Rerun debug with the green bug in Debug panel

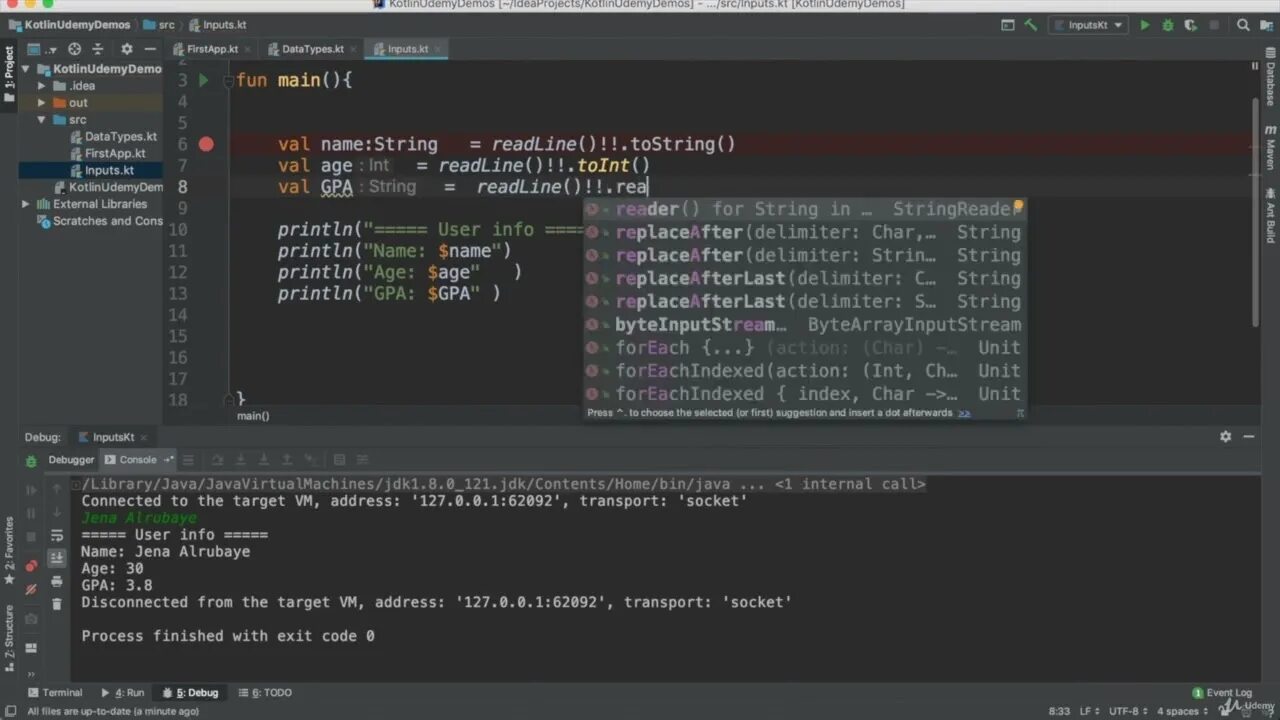(31, 461)
